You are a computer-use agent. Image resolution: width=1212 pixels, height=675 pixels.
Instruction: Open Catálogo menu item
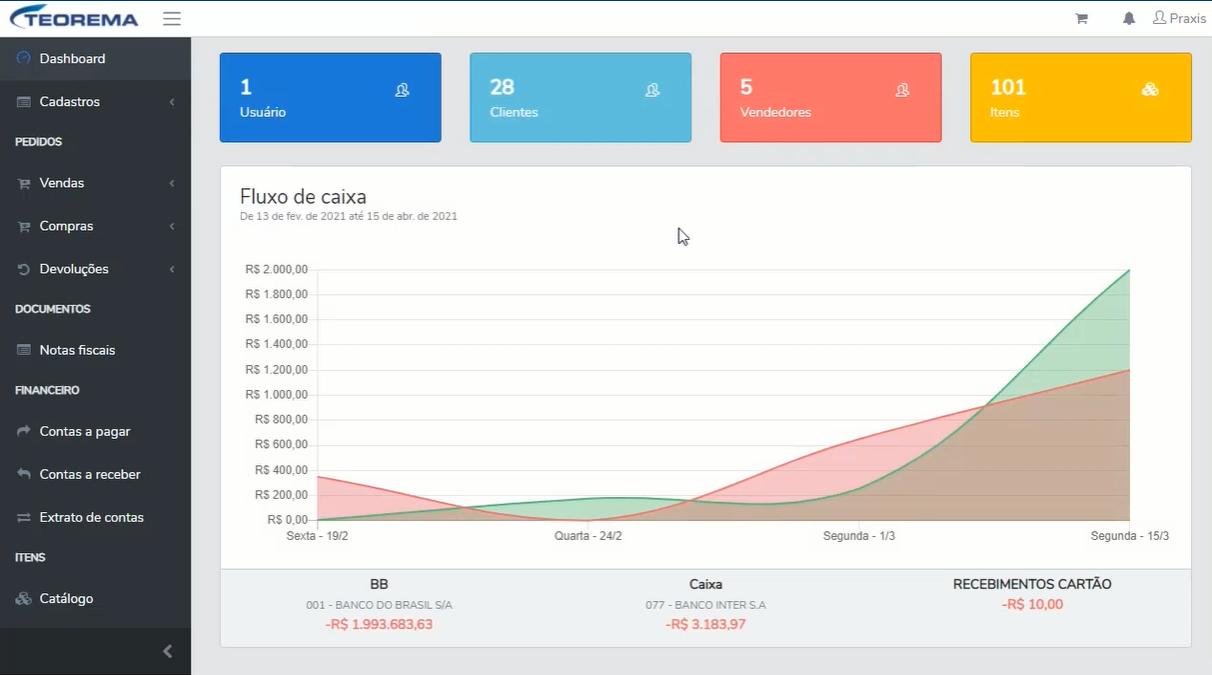(95, 599)
